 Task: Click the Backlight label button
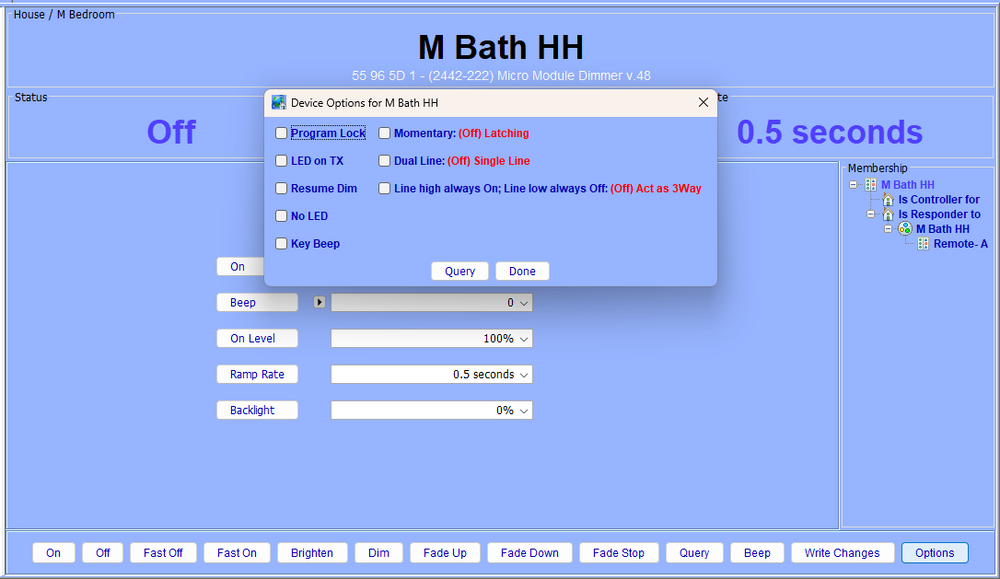[x=257, y=410]
